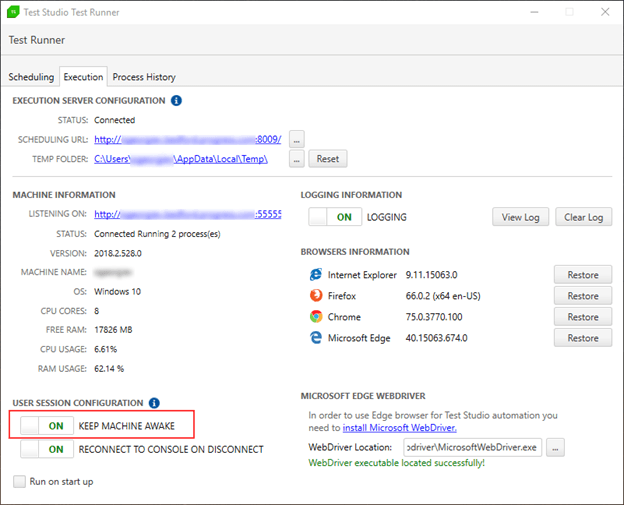
Task: Enable the Run on start up checkbox
Action: point(20,482)
